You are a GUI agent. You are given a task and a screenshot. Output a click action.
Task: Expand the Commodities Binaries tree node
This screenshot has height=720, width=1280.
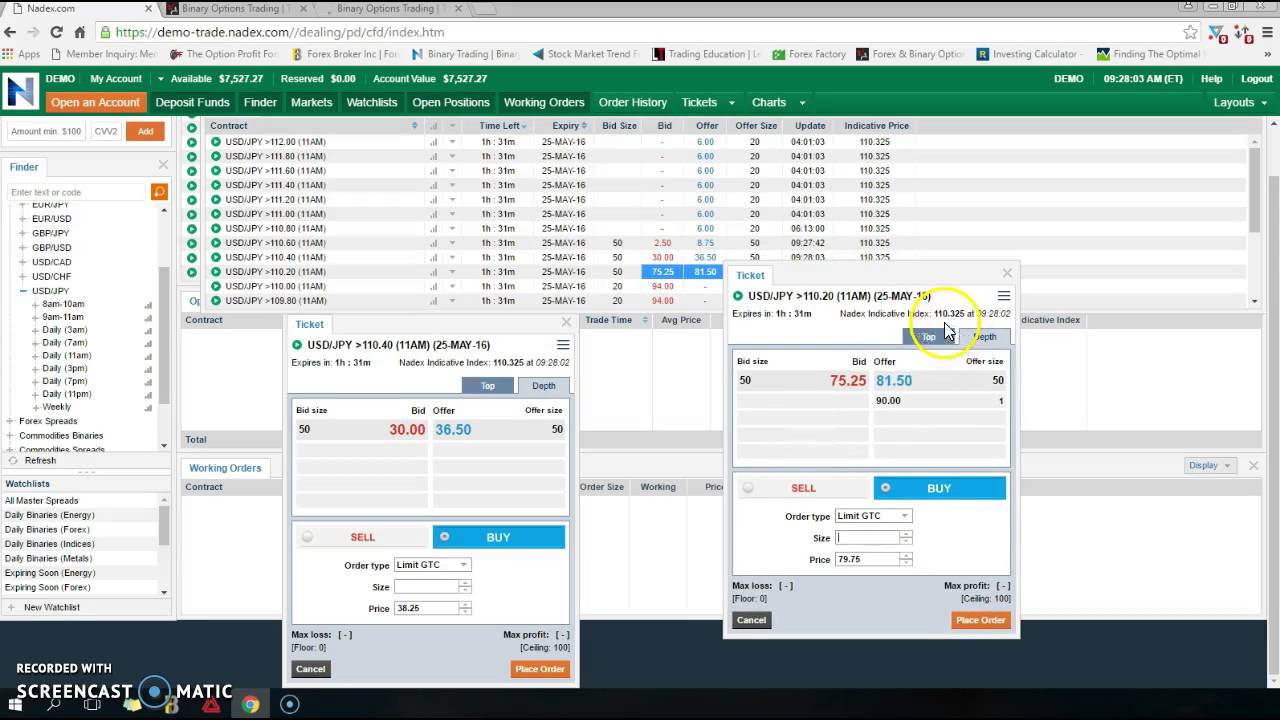tap(10, 436)
